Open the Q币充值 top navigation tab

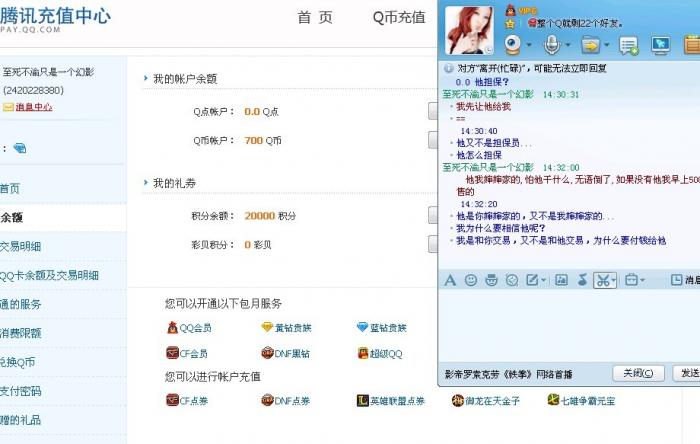coord(399,17)
